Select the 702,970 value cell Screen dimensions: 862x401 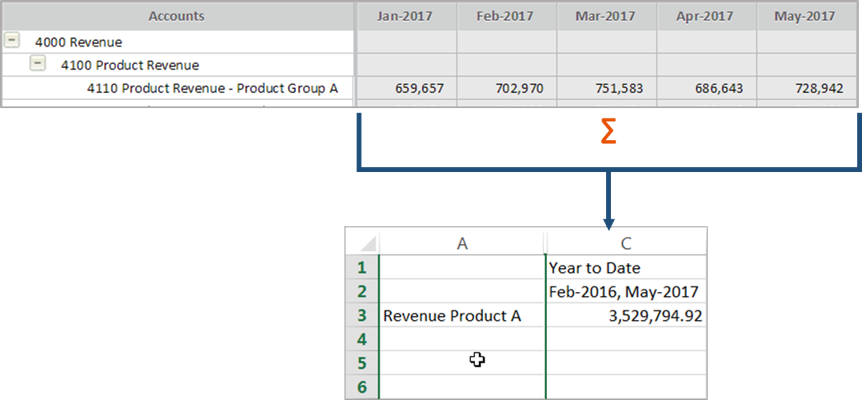[506, 88]
